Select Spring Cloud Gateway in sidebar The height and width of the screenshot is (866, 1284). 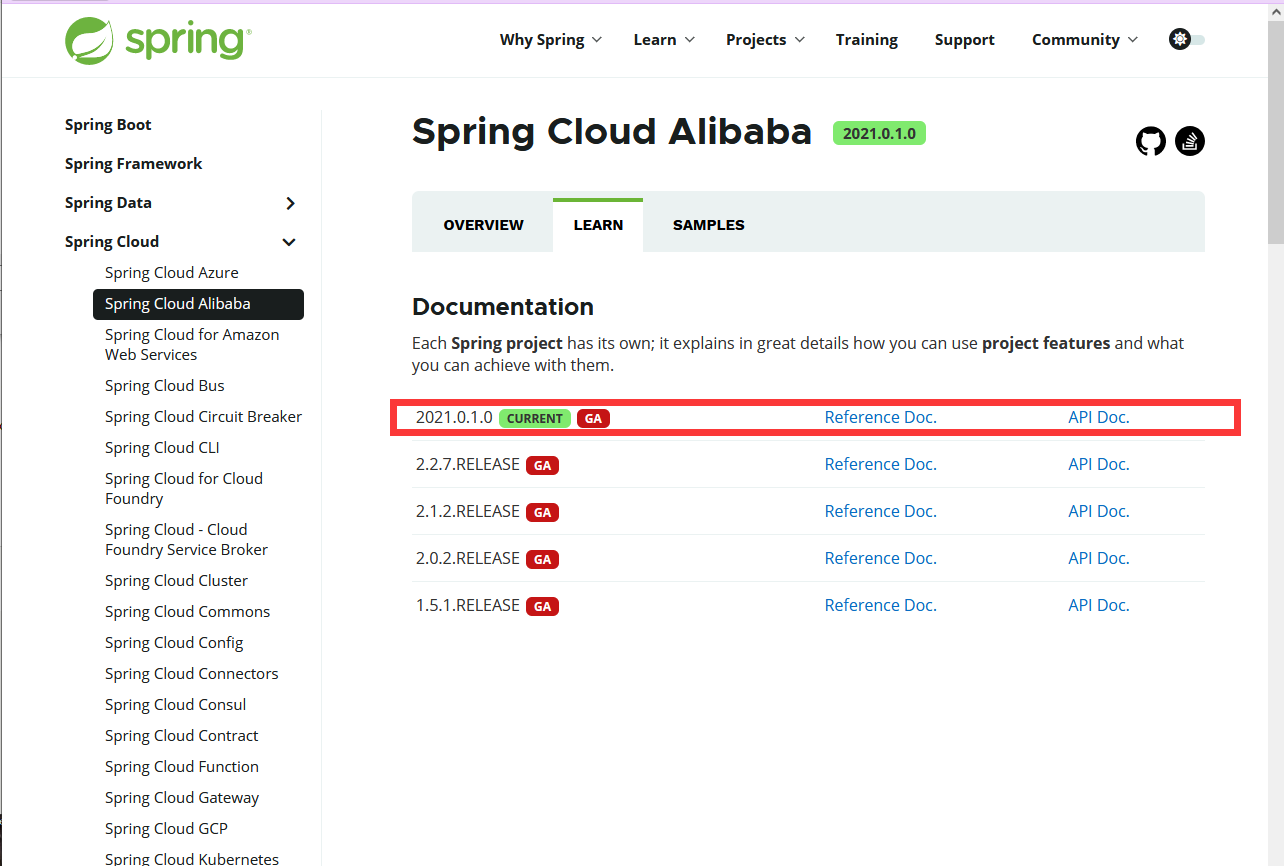[x=182, y=798]
